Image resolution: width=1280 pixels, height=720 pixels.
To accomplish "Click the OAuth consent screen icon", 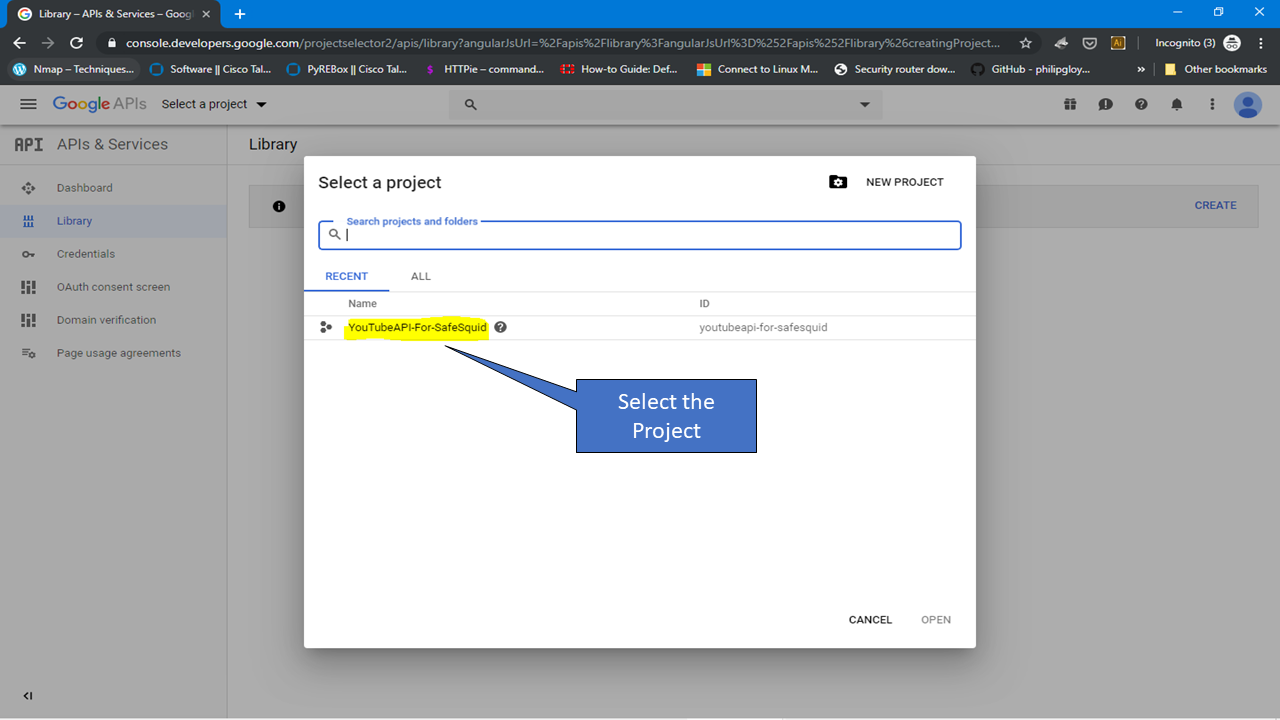I will pos(28,287).
